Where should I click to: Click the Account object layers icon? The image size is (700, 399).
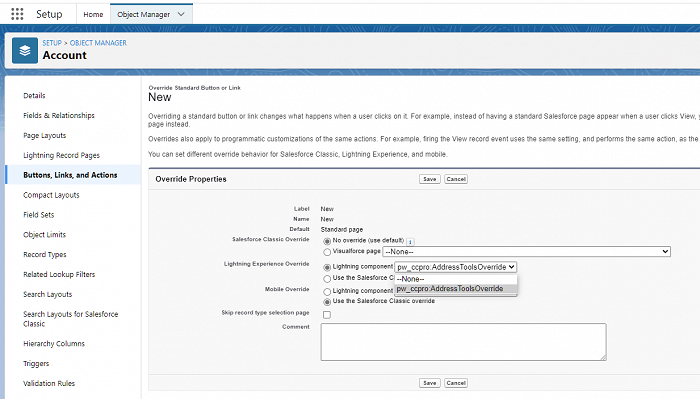[x=25, y=50]
